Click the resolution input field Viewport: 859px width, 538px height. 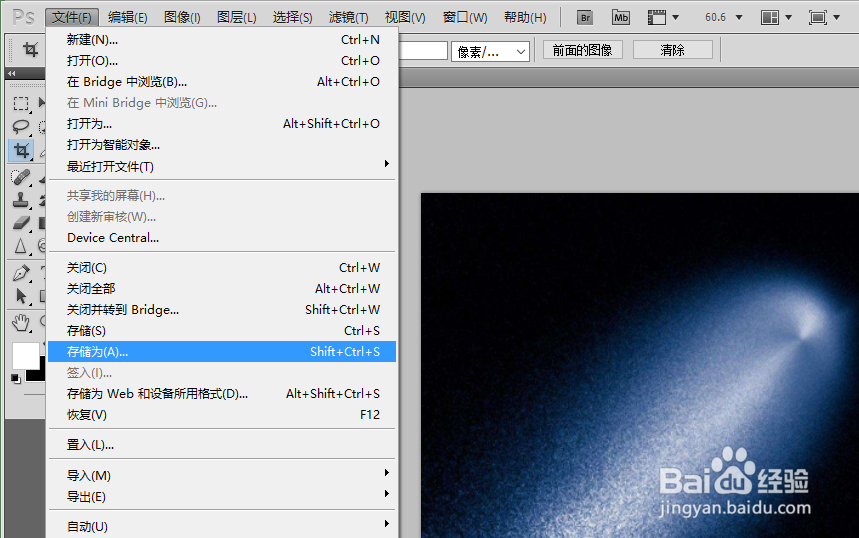(423, 51)
